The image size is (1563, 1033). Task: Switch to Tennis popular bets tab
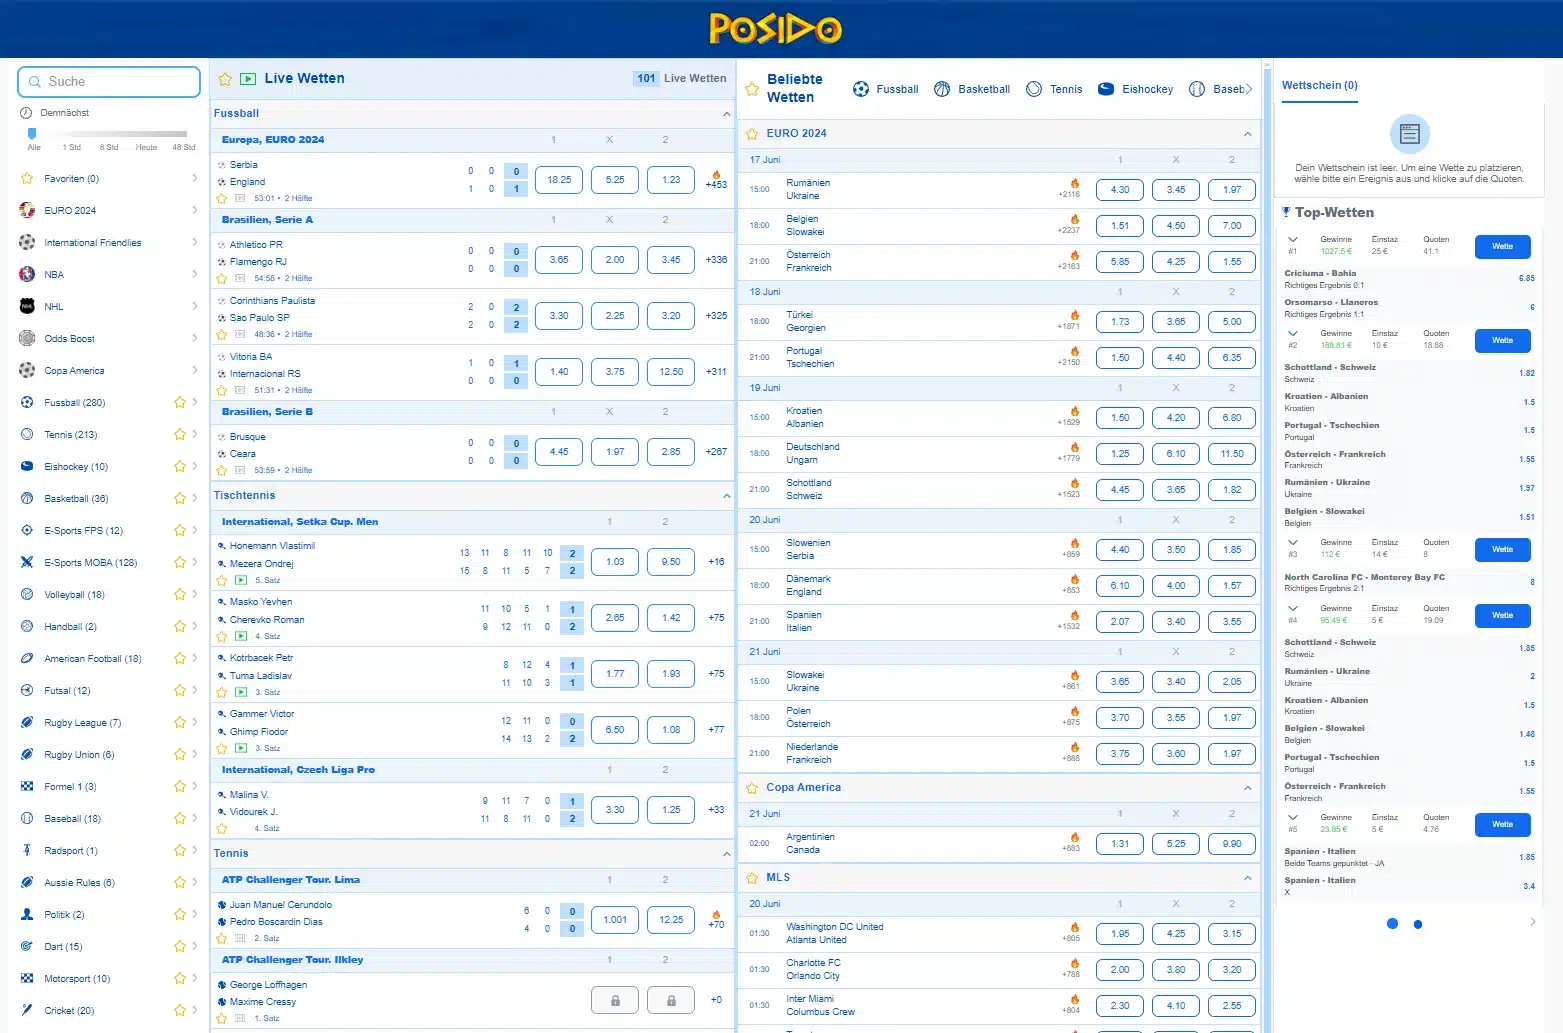1054,89
